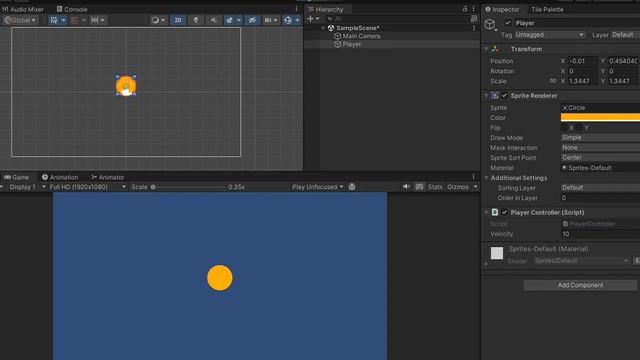This screenshot has height=360, width=640.
Task: Open the Scene gizmos dropdown arrow
Action: click(x=297, y=20)
